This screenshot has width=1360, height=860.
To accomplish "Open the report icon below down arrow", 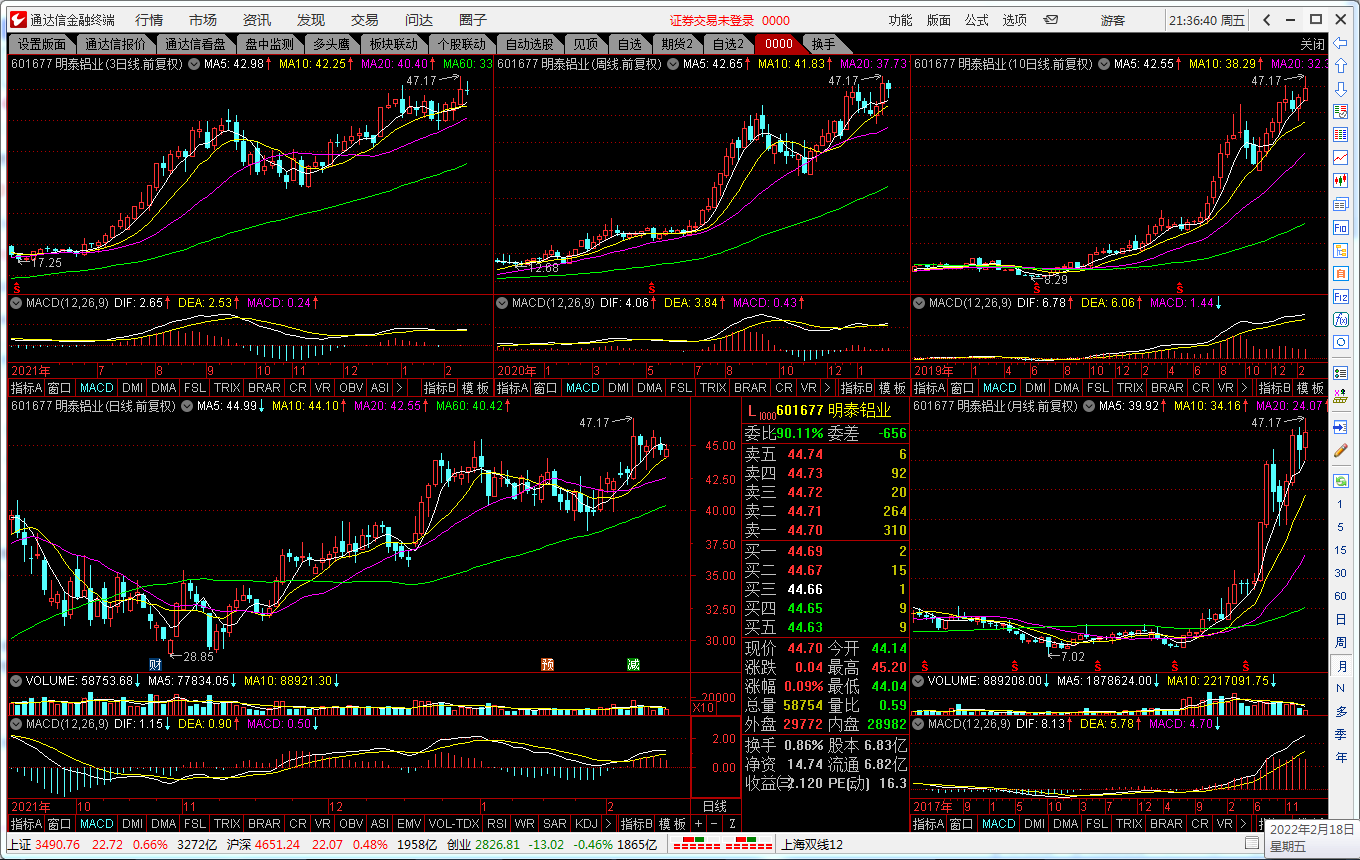I will 1341,112.
